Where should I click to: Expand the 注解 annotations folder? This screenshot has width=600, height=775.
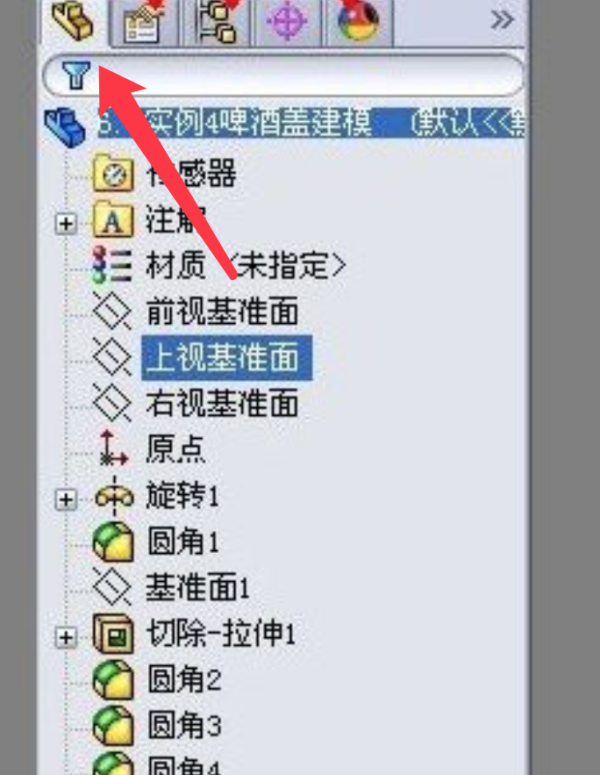(x=65, y=224)
